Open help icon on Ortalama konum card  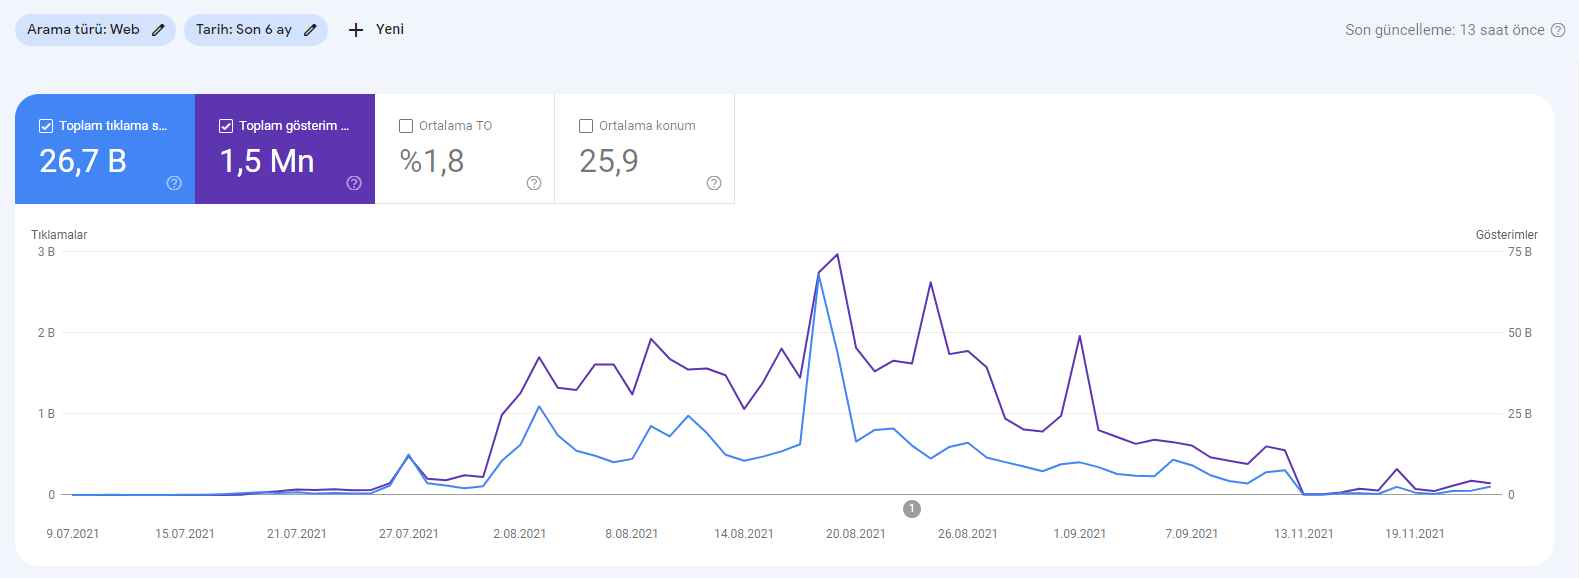click(x=714, y=183)
